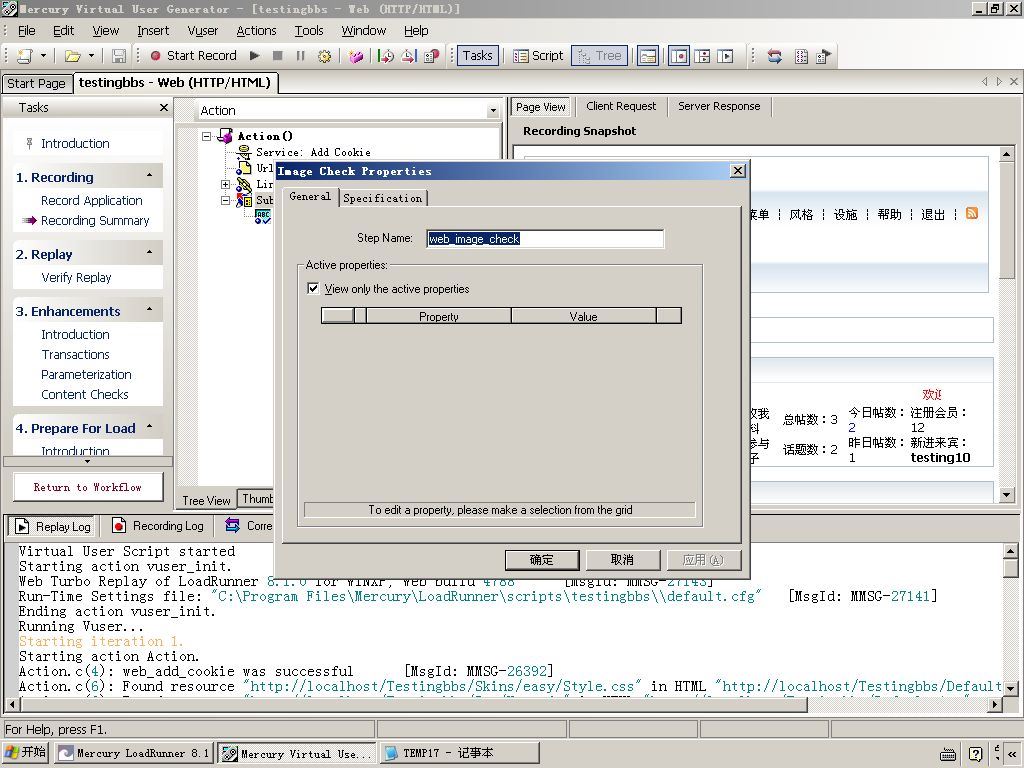Screen dimensions: 1024x768
Task: Collapse the 1. Recording section arrow
Action: point(150,176)
